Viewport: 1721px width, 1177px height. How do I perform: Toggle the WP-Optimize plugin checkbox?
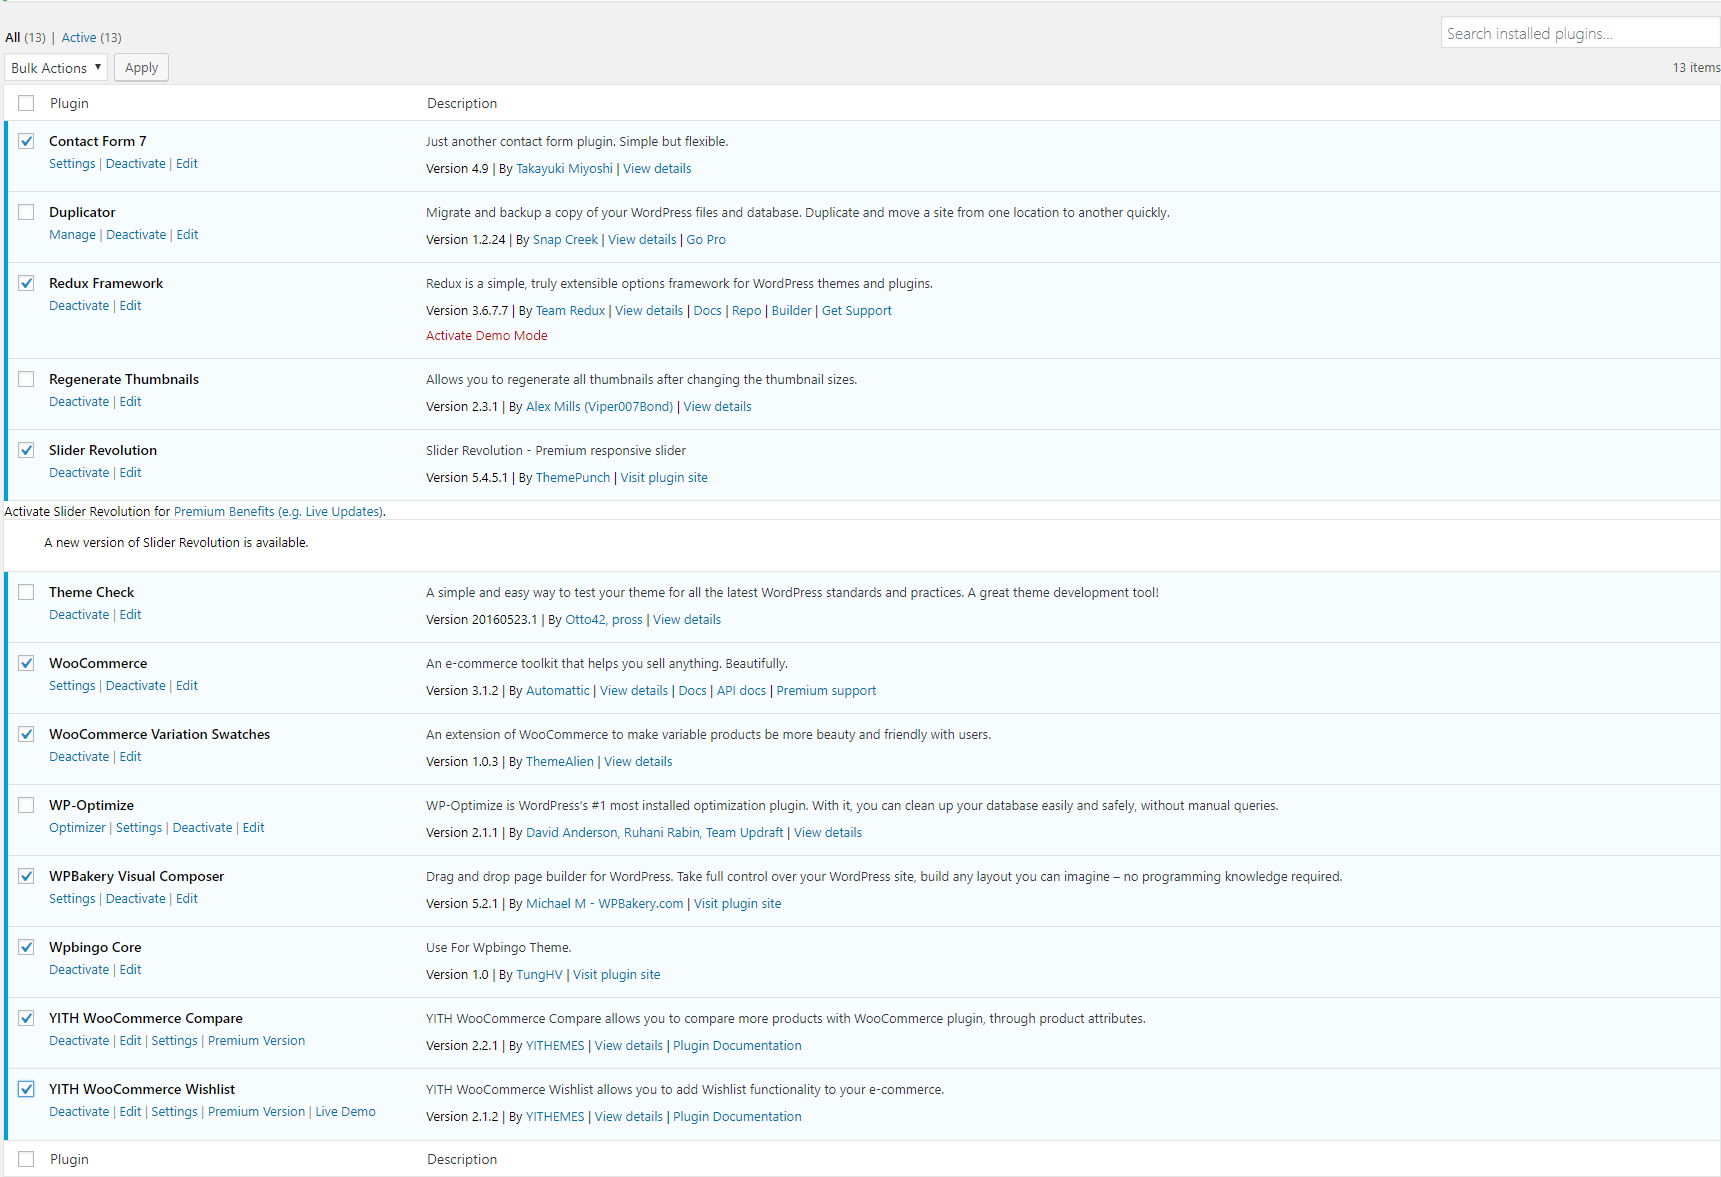pyautogui.click(x=26, y=805)
